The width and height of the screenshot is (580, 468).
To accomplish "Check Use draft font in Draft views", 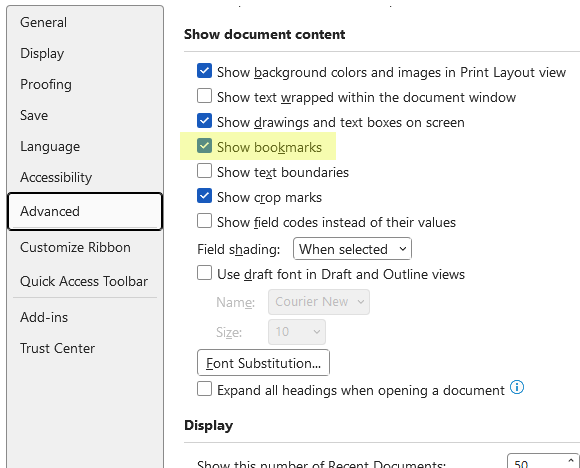I will coord(204,273).
